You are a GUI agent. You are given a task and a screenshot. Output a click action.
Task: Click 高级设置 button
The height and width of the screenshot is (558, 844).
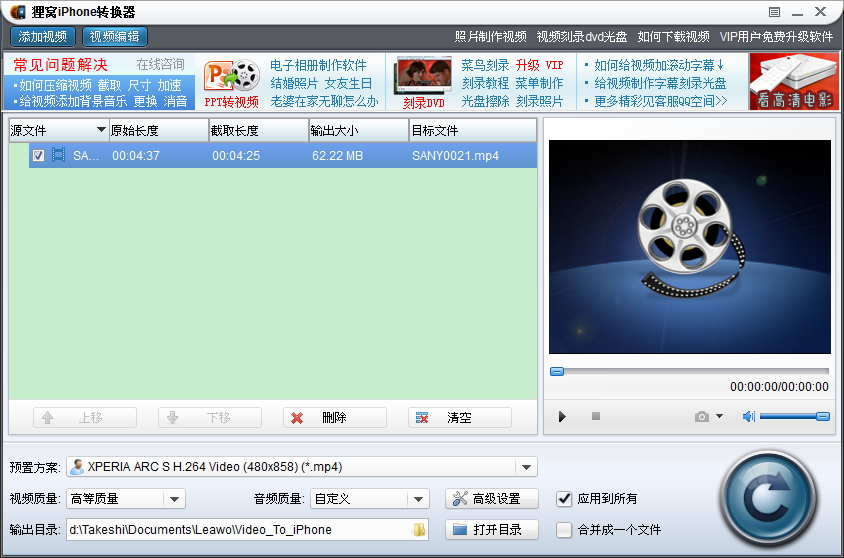(491, 499)
